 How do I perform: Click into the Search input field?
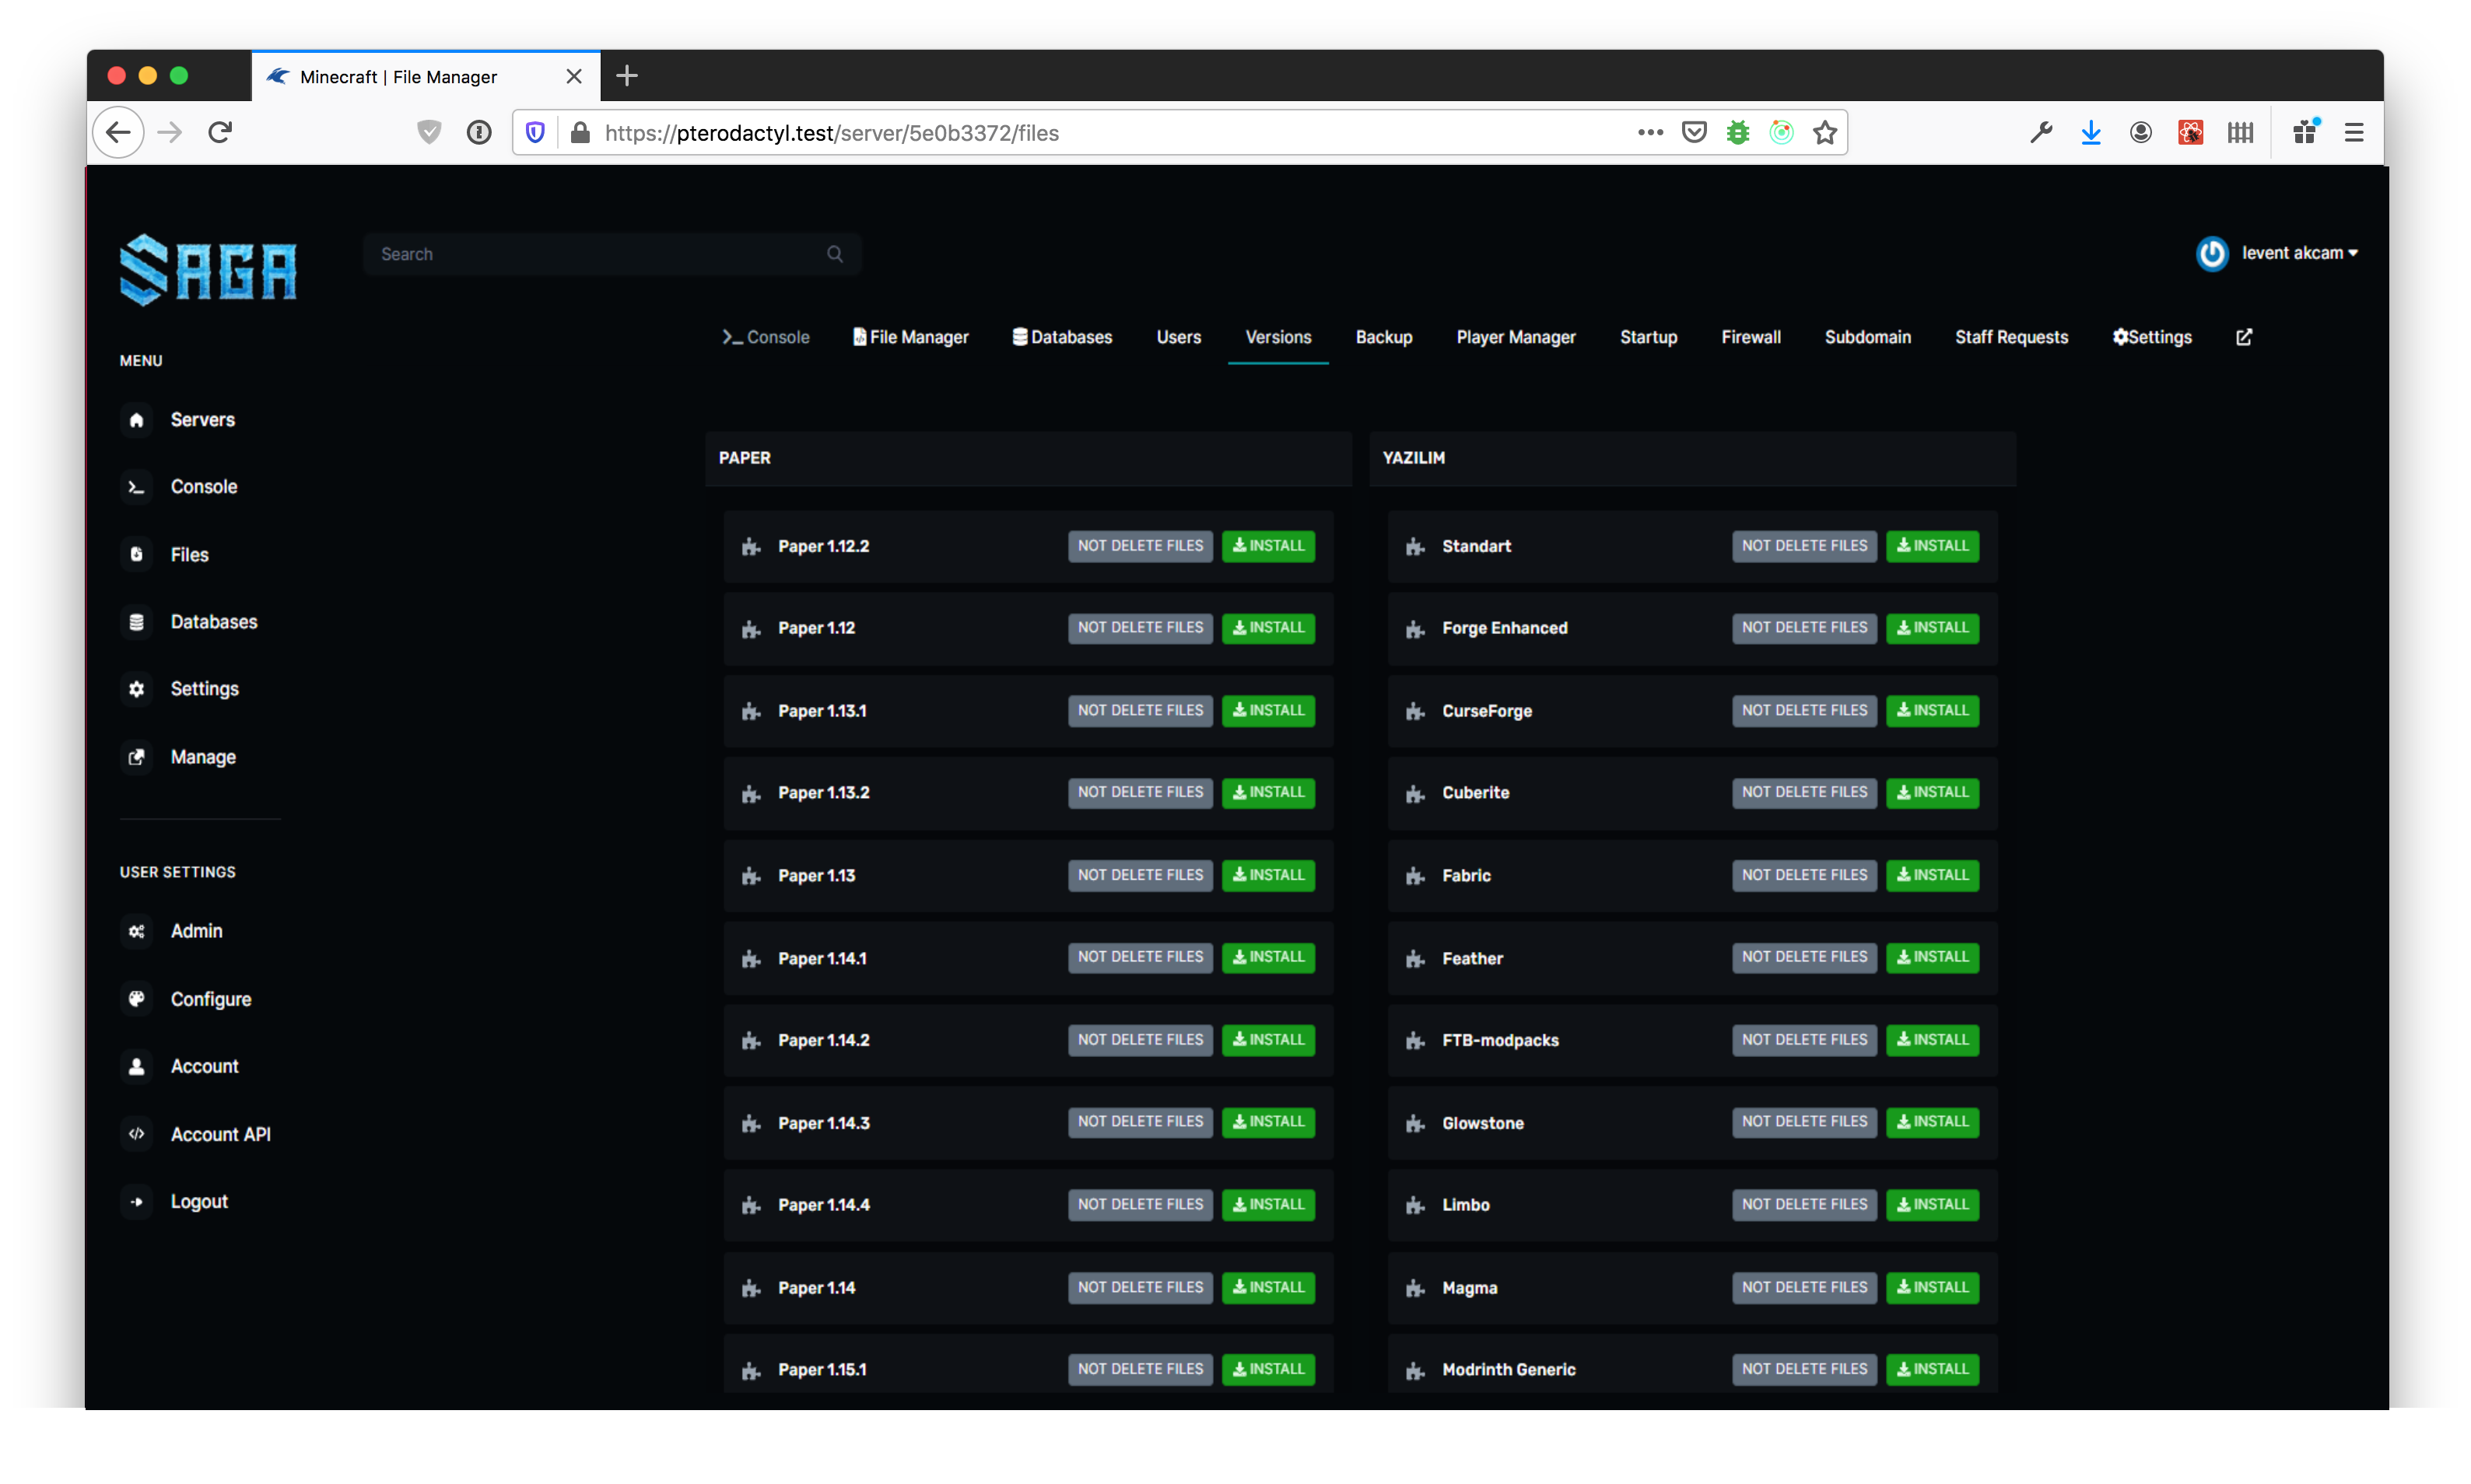point(600,254)
